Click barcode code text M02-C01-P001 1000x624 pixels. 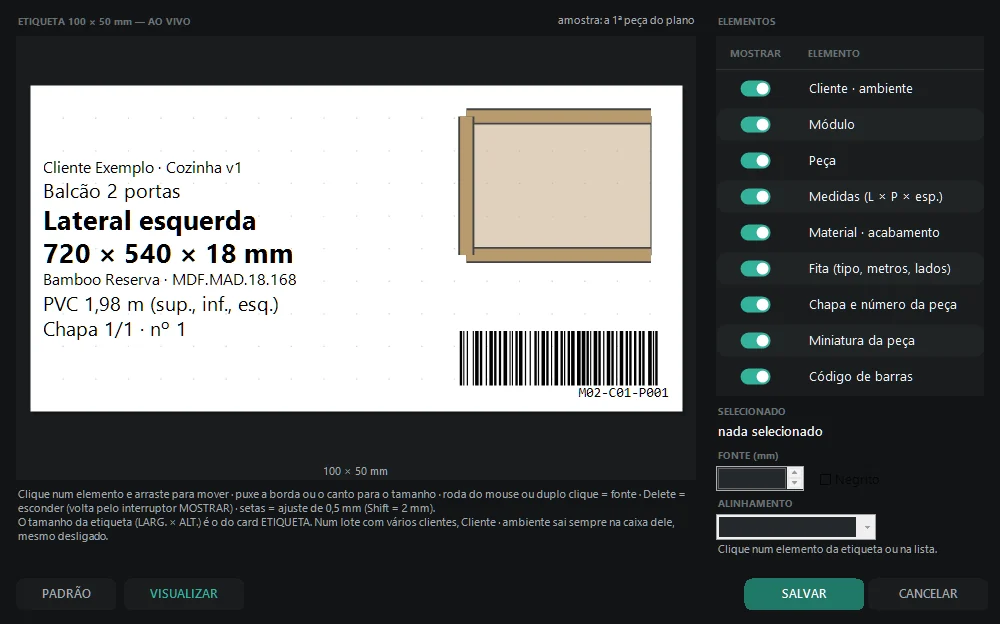coord(623,393)
